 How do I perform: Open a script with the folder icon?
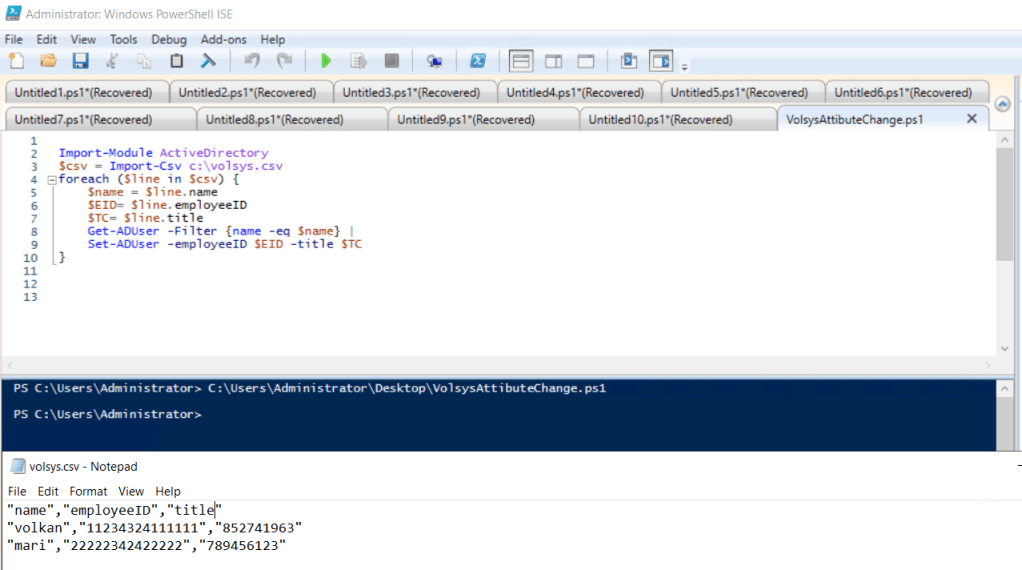pos(47,61)
